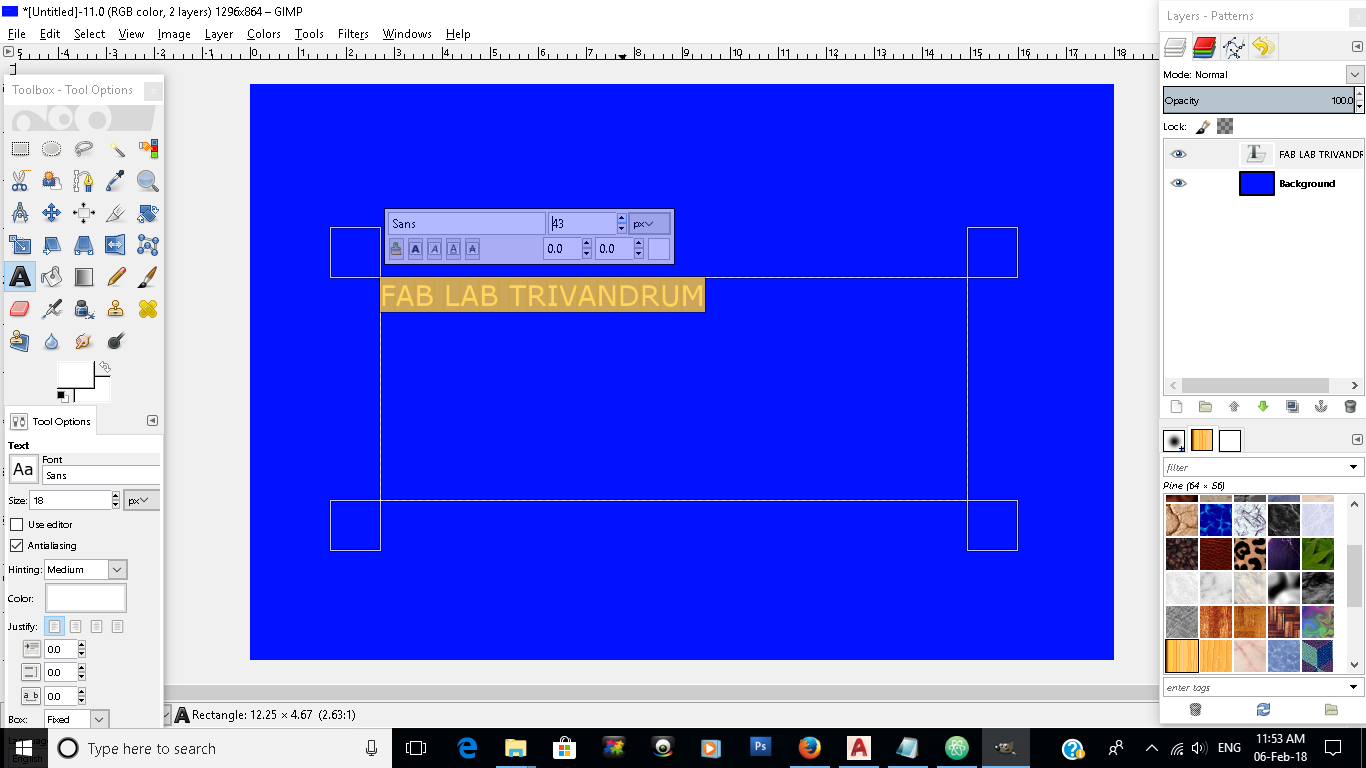Choose the Bucket Fill tool
Viewport: 1366px width, 768px height.
(x=52, y=277)
